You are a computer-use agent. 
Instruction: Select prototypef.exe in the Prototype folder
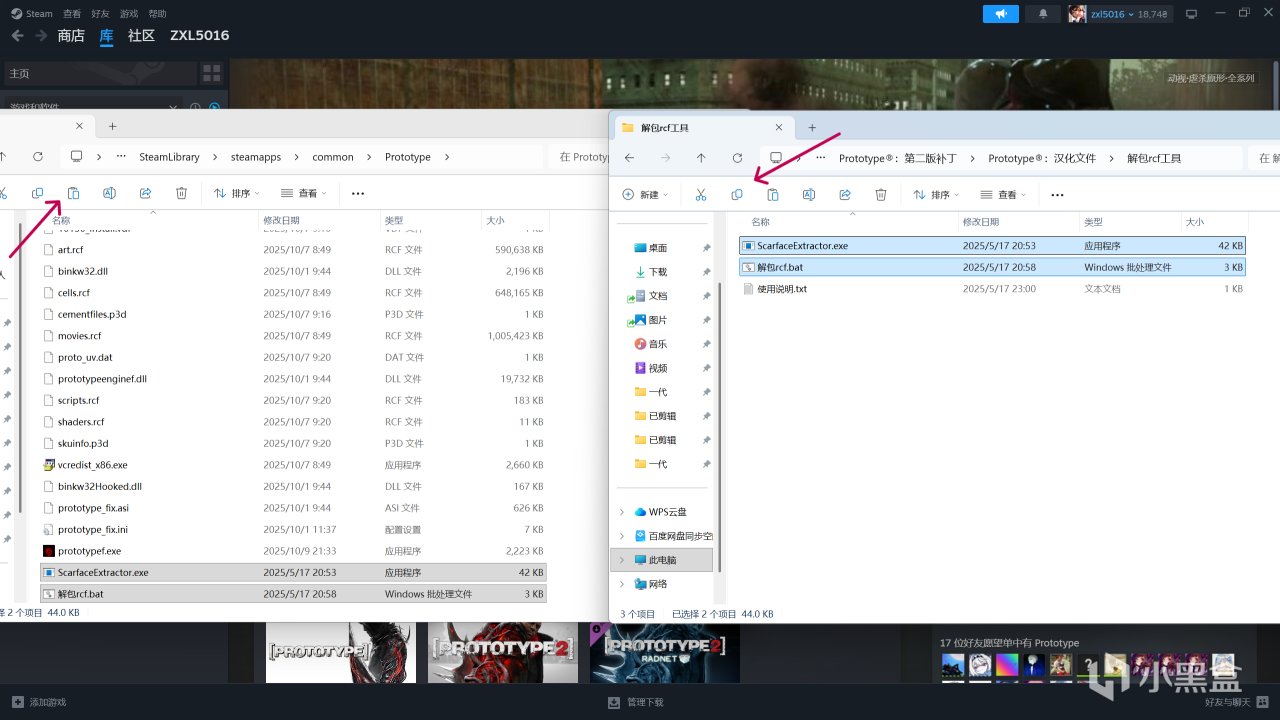tap(294, 551)
